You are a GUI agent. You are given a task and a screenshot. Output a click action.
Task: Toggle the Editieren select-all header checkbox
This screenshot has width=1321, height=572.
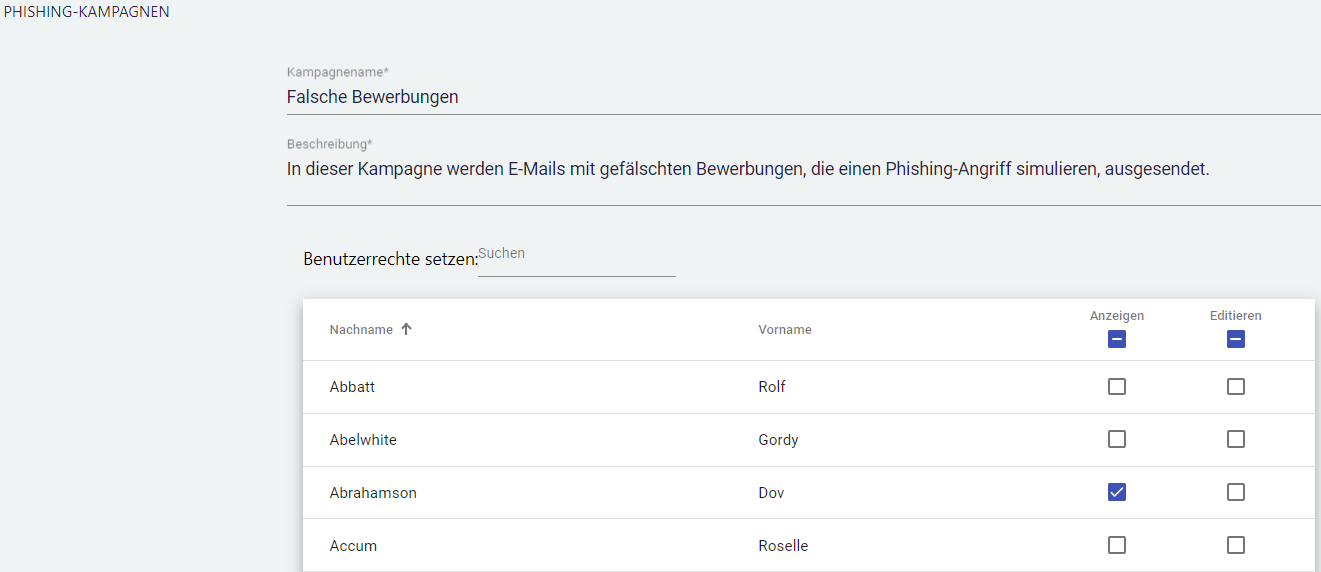coord(1236,340)
